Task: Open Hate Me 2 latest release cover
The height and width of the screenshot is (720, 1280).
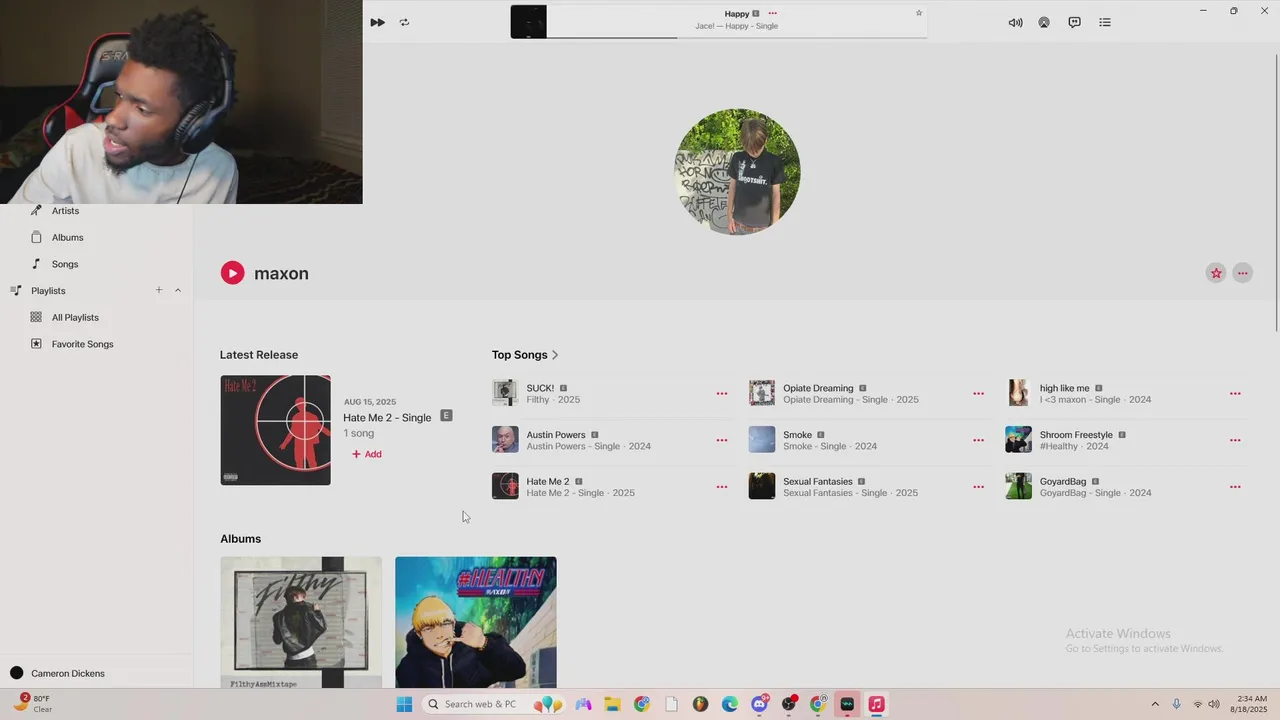Action: [x=275, y=430]
